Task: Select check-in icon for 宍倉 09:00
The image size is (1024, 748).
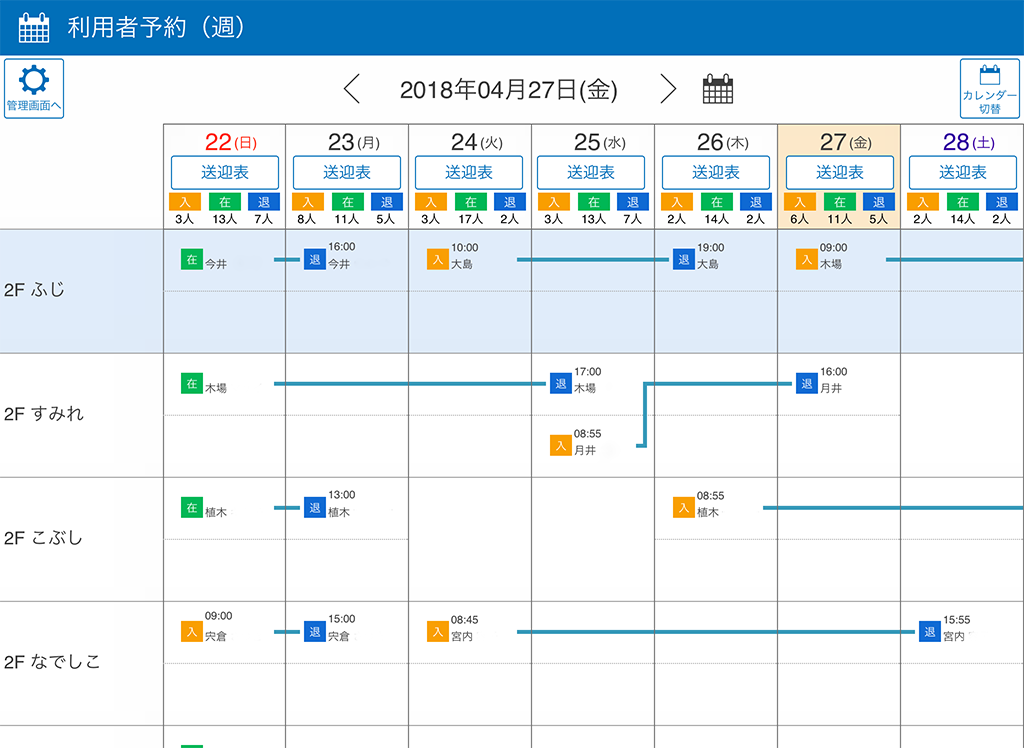Action: tap(192, 631)
